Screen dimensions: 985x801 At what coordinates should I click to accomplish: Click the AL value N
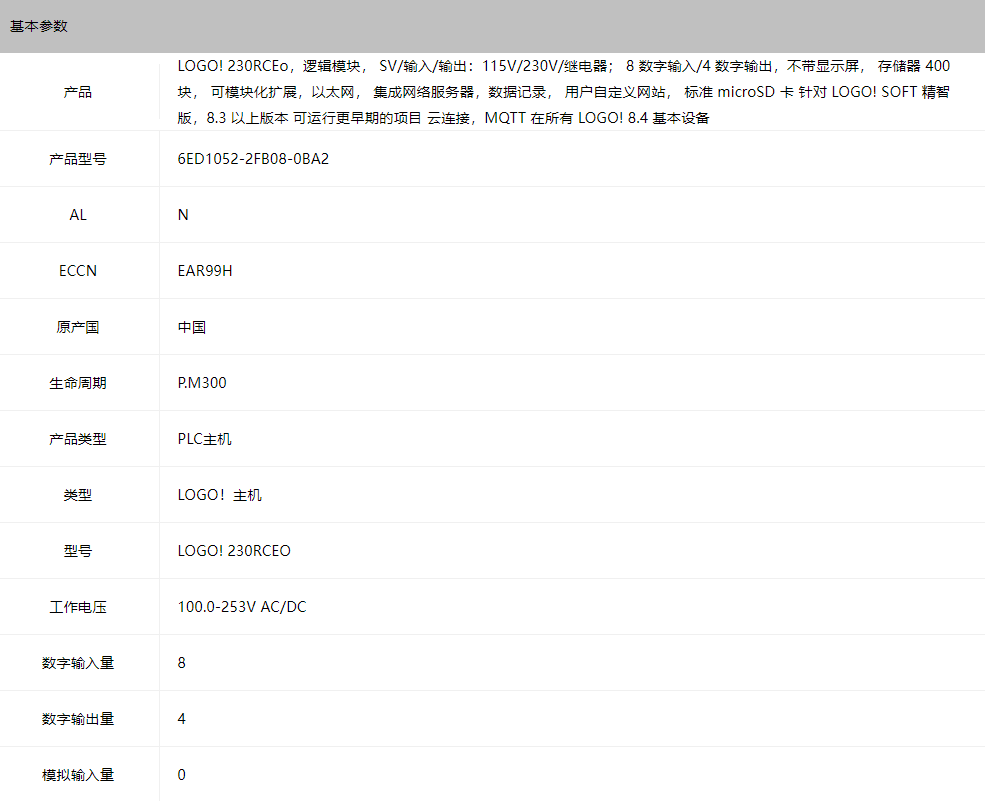(183, 215)
